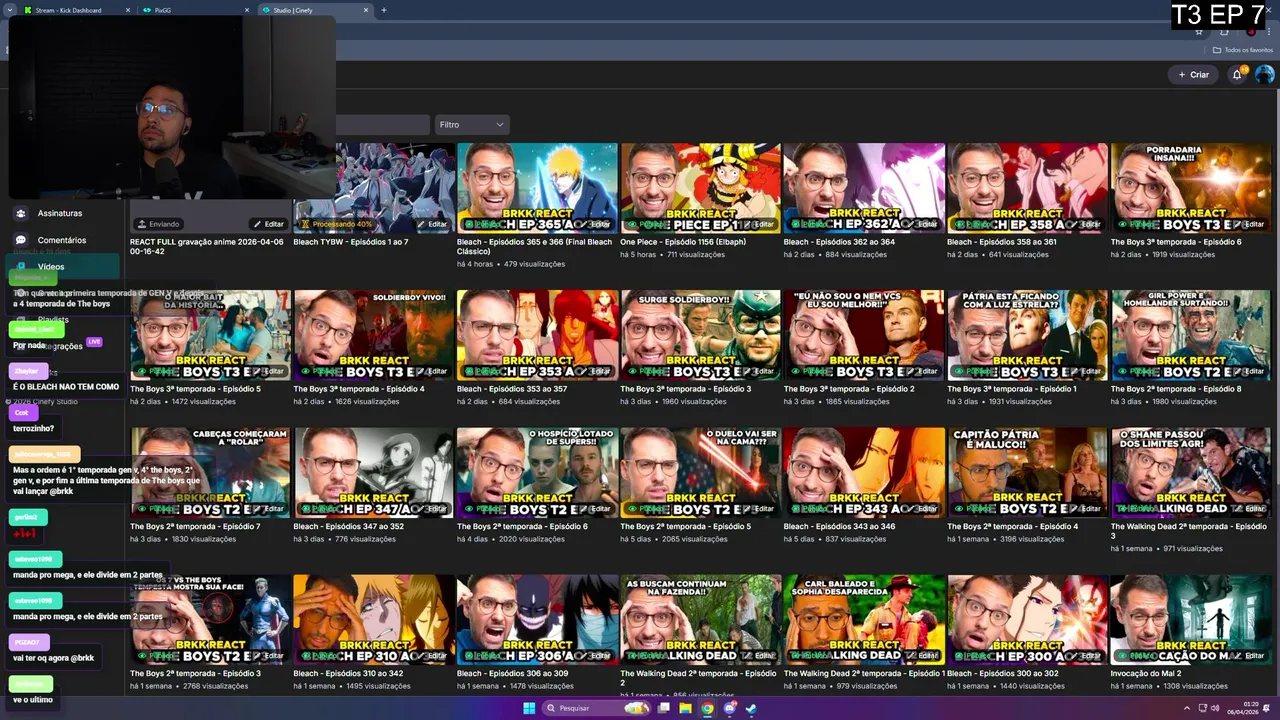Image resolution: width=1280 pixels, height=720 pixels.
Task: Open the Chrome three-dot menu
Action: (1270, 31)
